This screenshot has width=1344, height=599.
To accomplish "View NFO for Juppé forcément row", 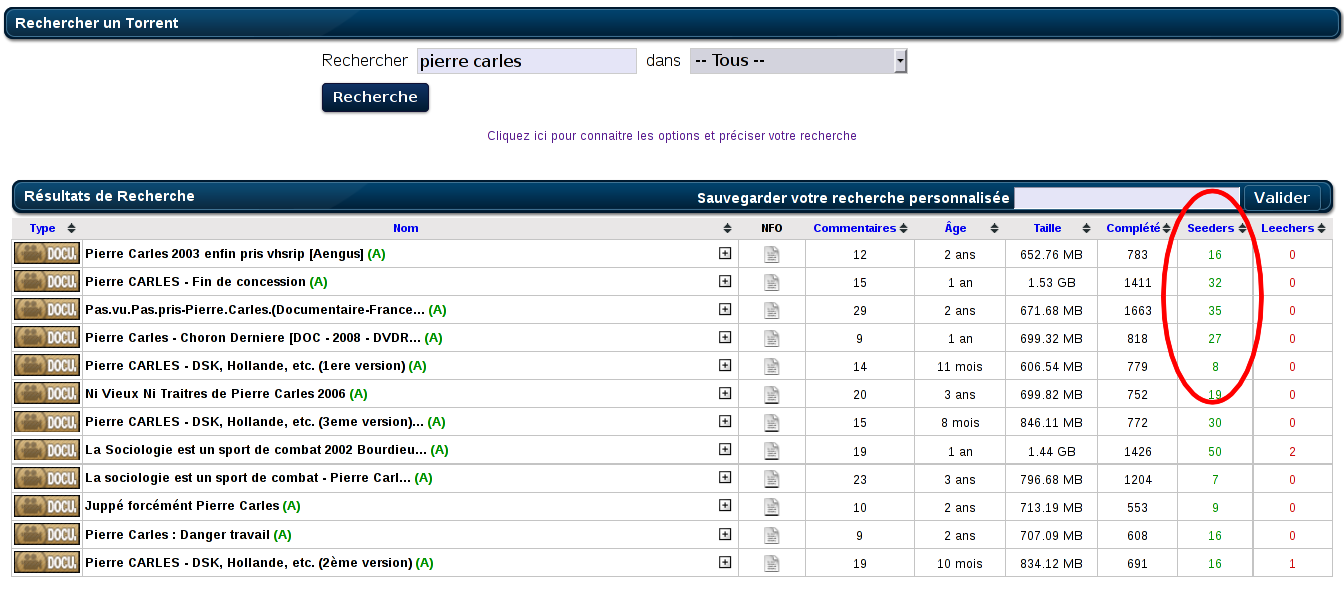I will click(x=771, y=507).
